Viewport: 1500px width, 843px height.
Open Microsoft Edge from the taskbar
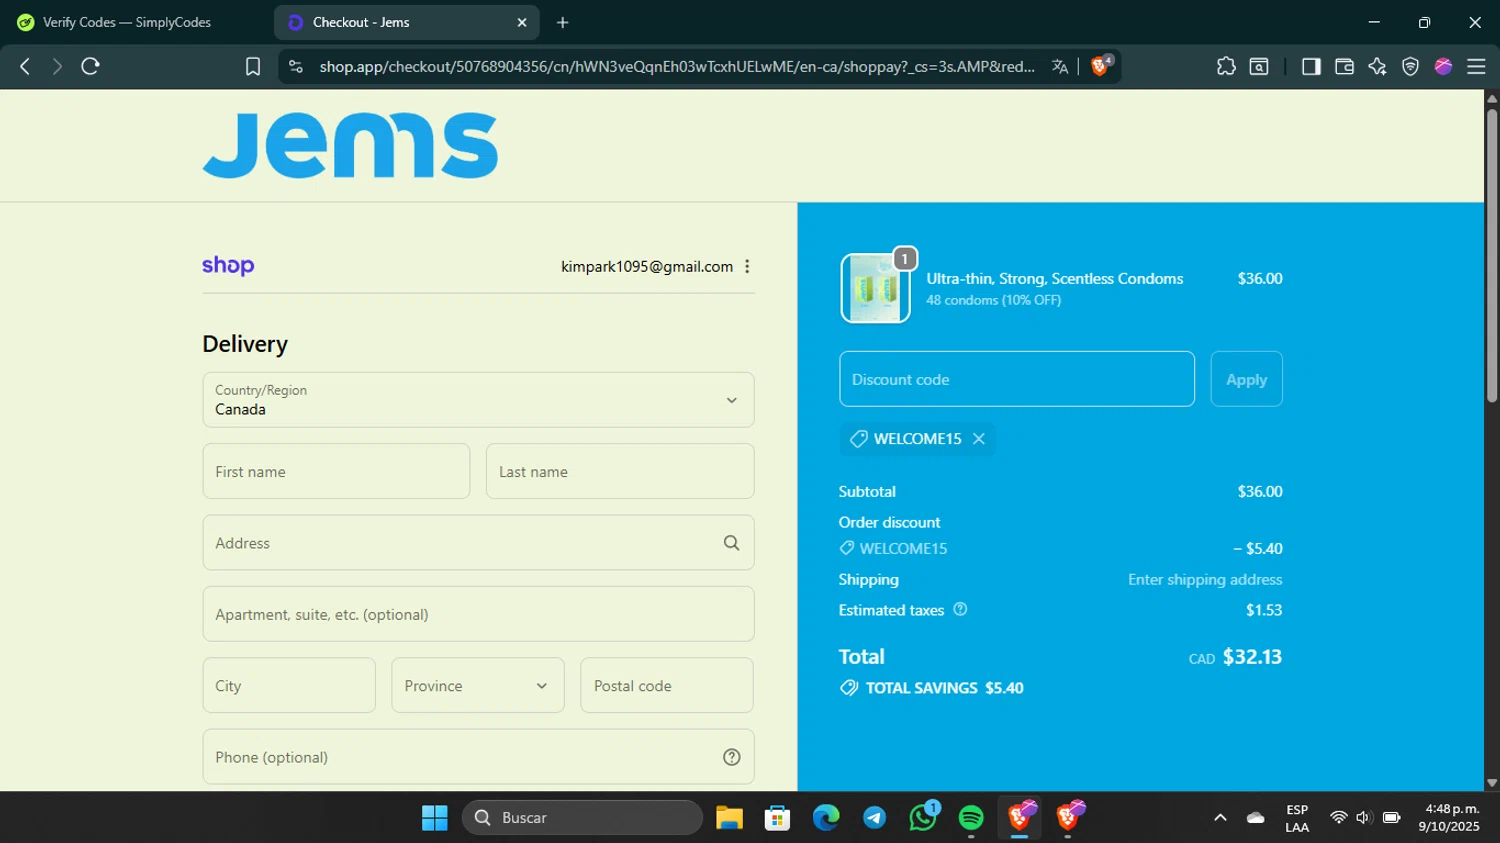[x=826, y=818]
